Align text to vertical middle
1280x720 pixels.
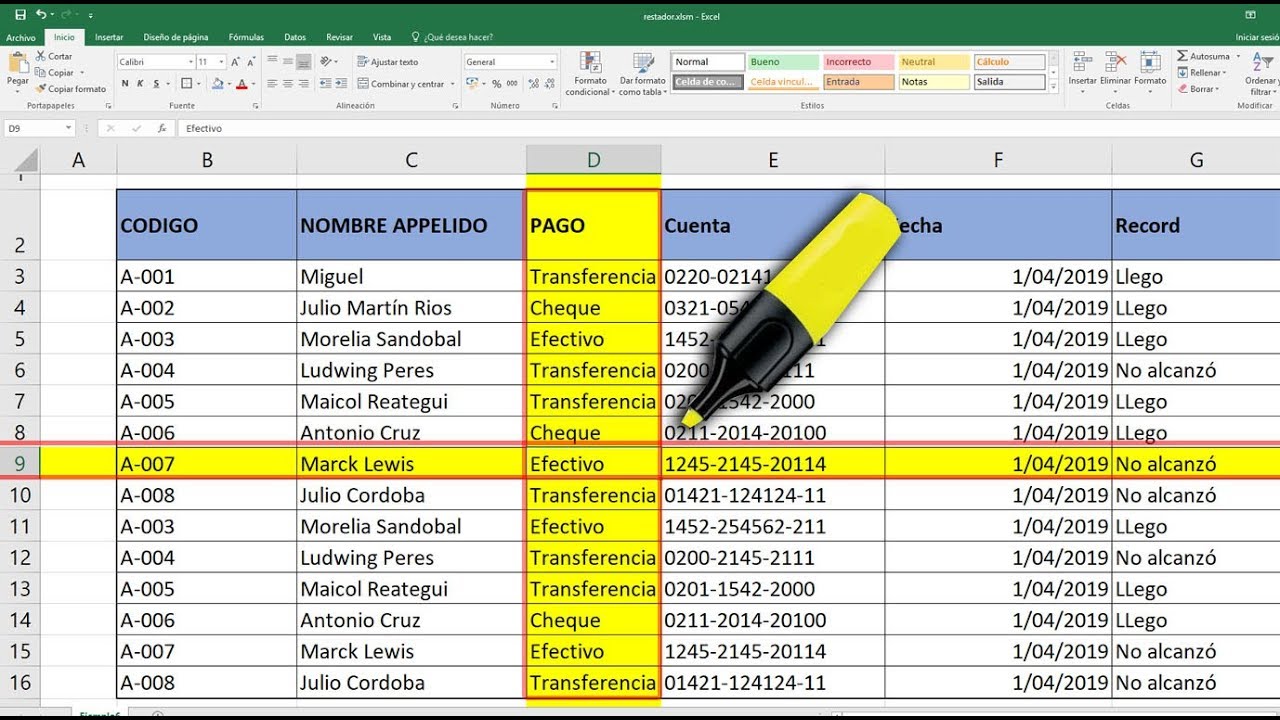tap(288, 62)
